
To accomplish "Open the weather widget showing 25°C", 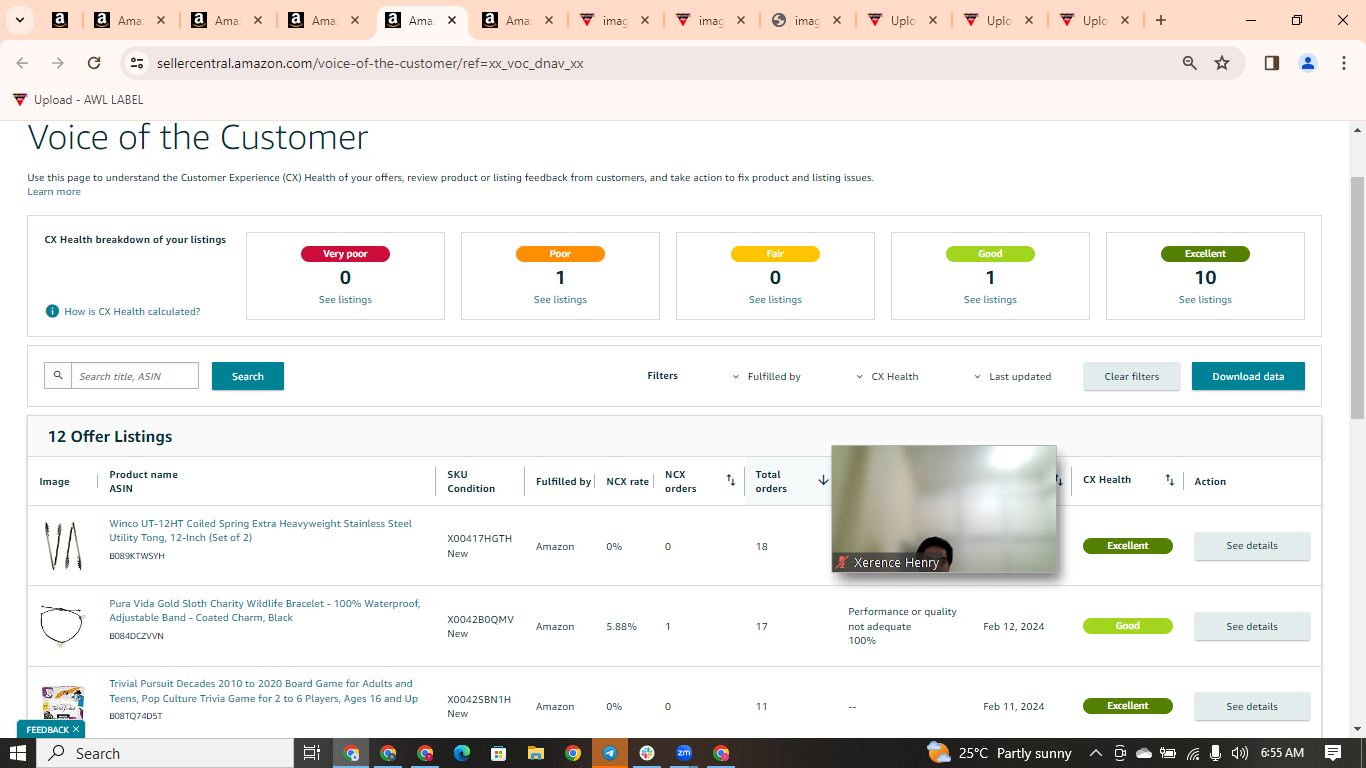I will (999, 753).
